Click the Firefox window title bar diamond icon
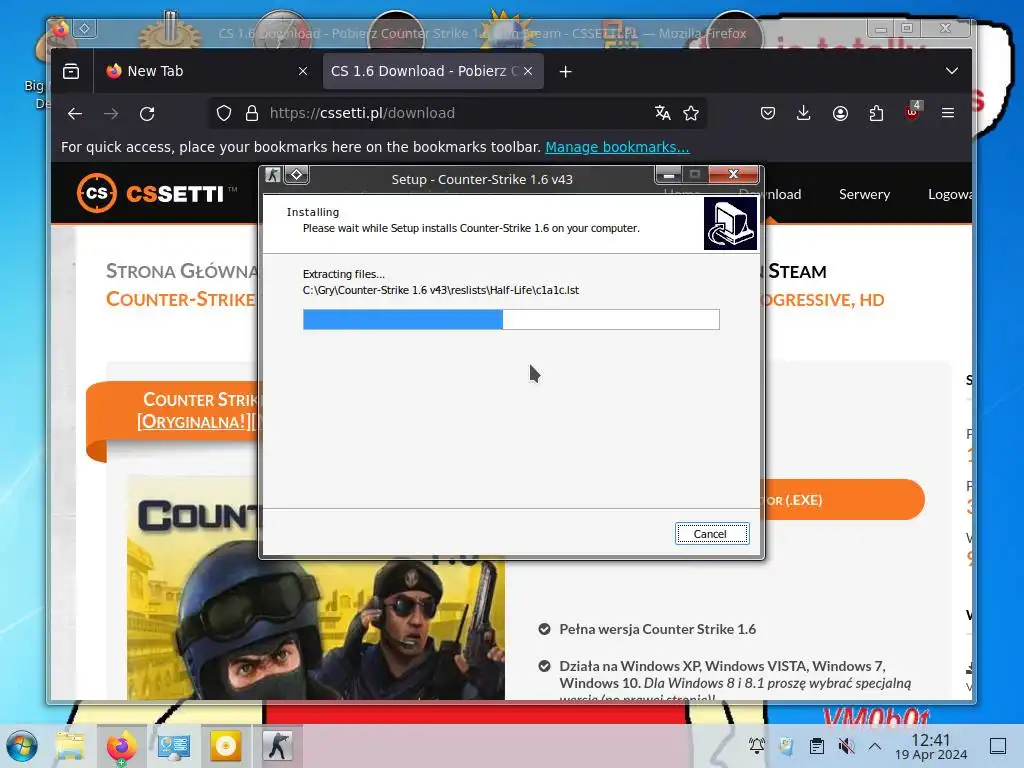 (x=85, y=28)
